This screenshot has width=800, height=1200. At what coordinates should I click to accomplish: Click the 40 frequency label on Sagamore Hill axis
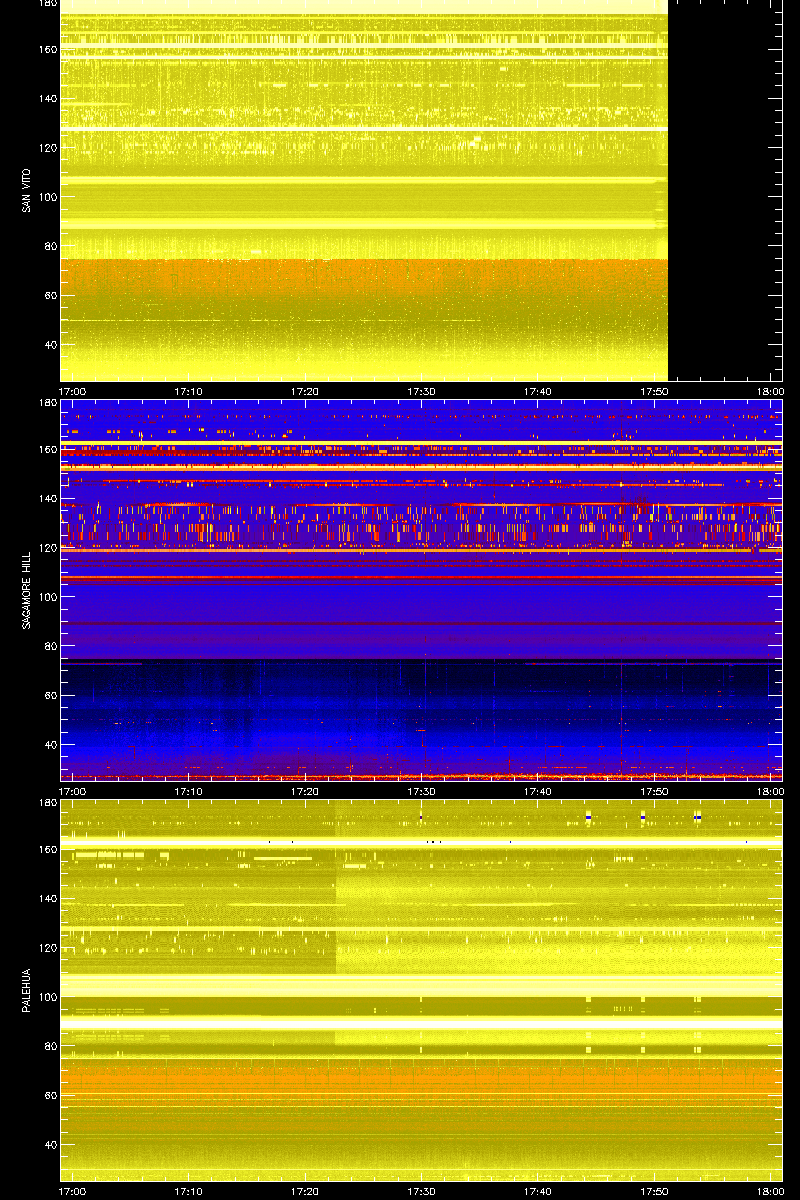point(49,745)
